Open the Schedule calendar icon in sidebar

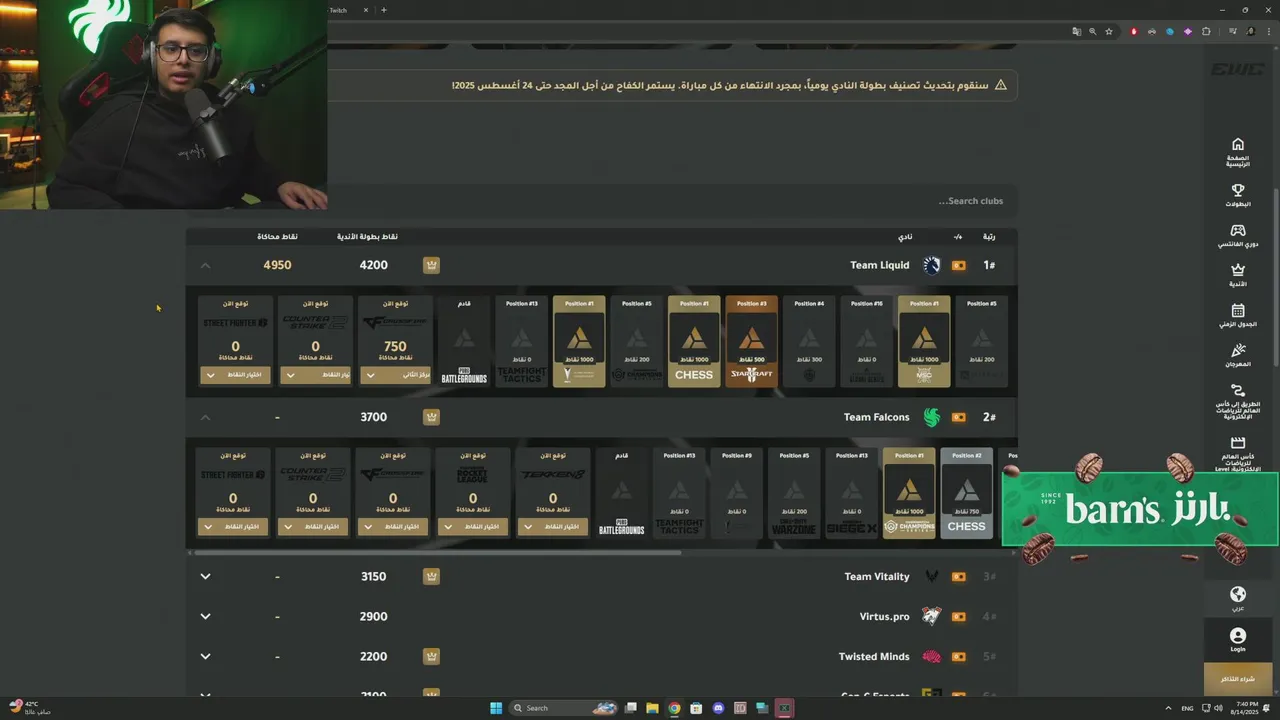(x=1238, y=310)
